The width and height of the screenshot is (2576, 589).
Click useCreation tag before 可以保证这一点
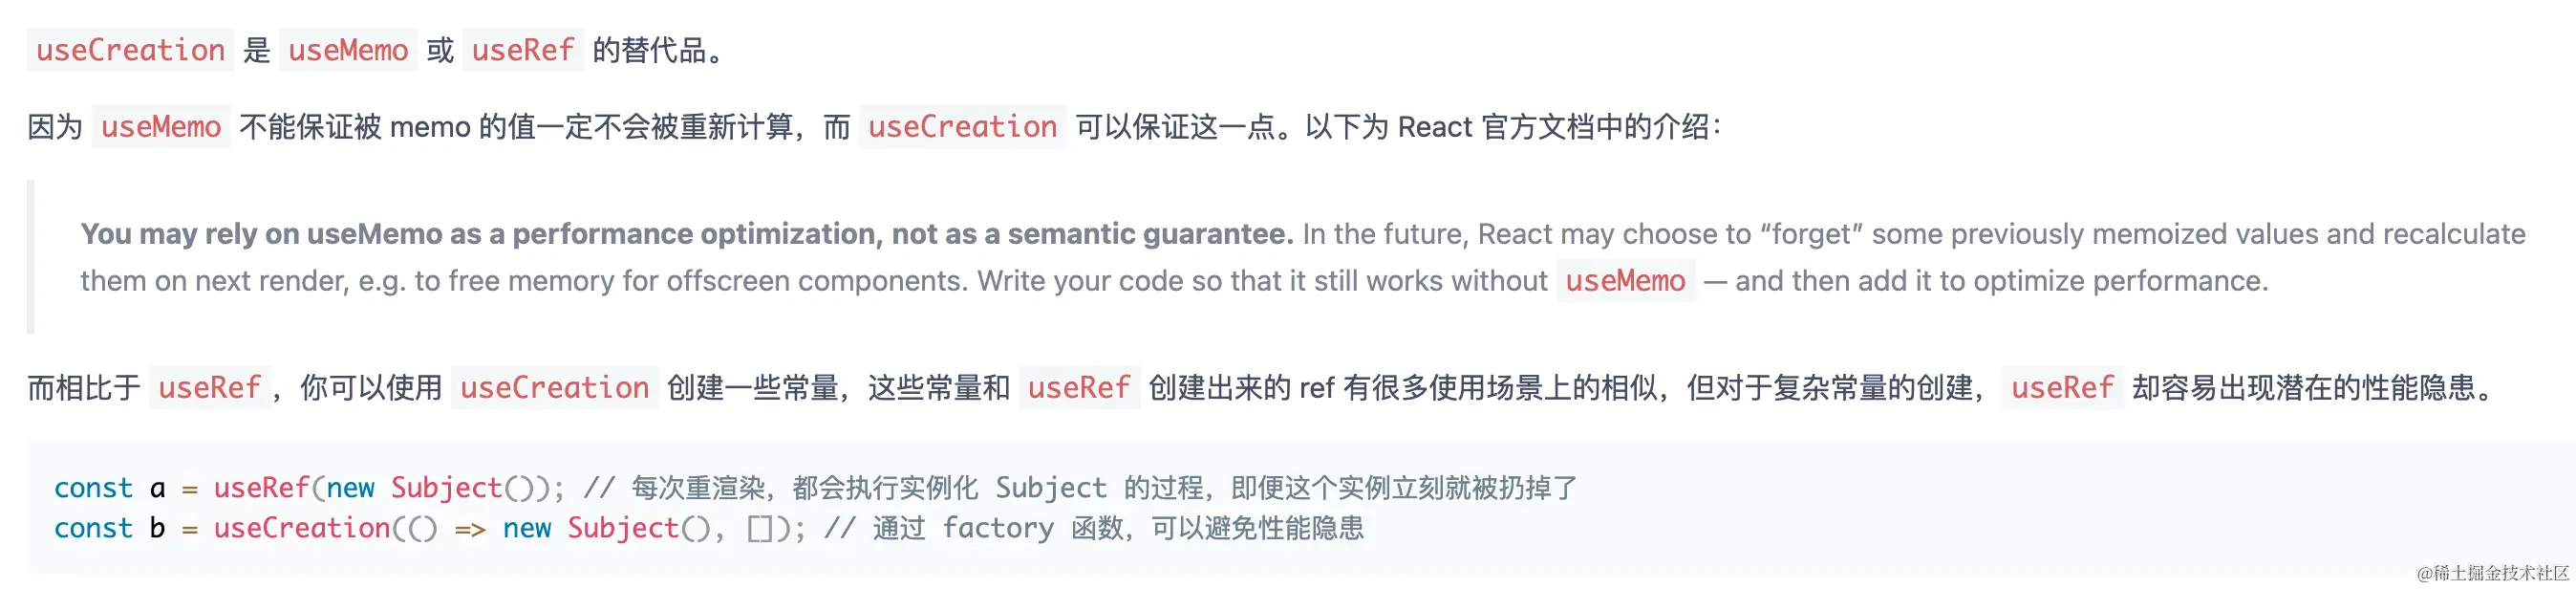(962, 127)
